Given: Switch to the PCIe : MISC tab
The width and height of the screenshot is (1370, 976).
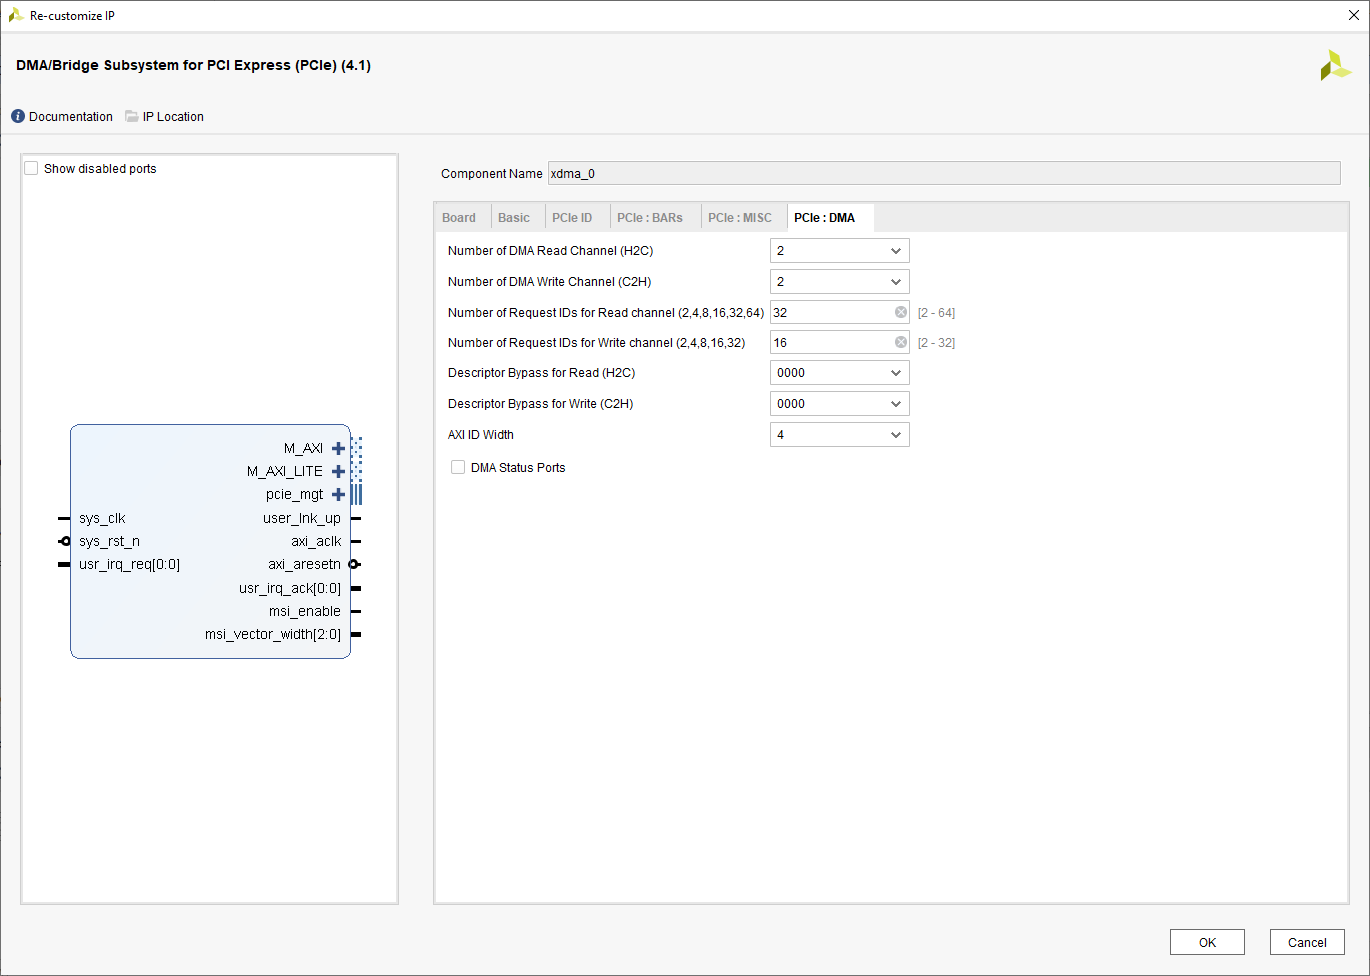Looking at the screenshot, I should pyautogui.click(x=739, y=218).
